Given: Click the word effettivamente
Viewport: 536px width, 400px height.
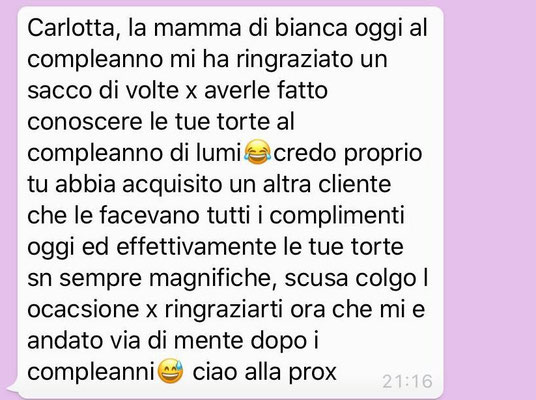Looking at the screenshot, I should pos(196,246).
